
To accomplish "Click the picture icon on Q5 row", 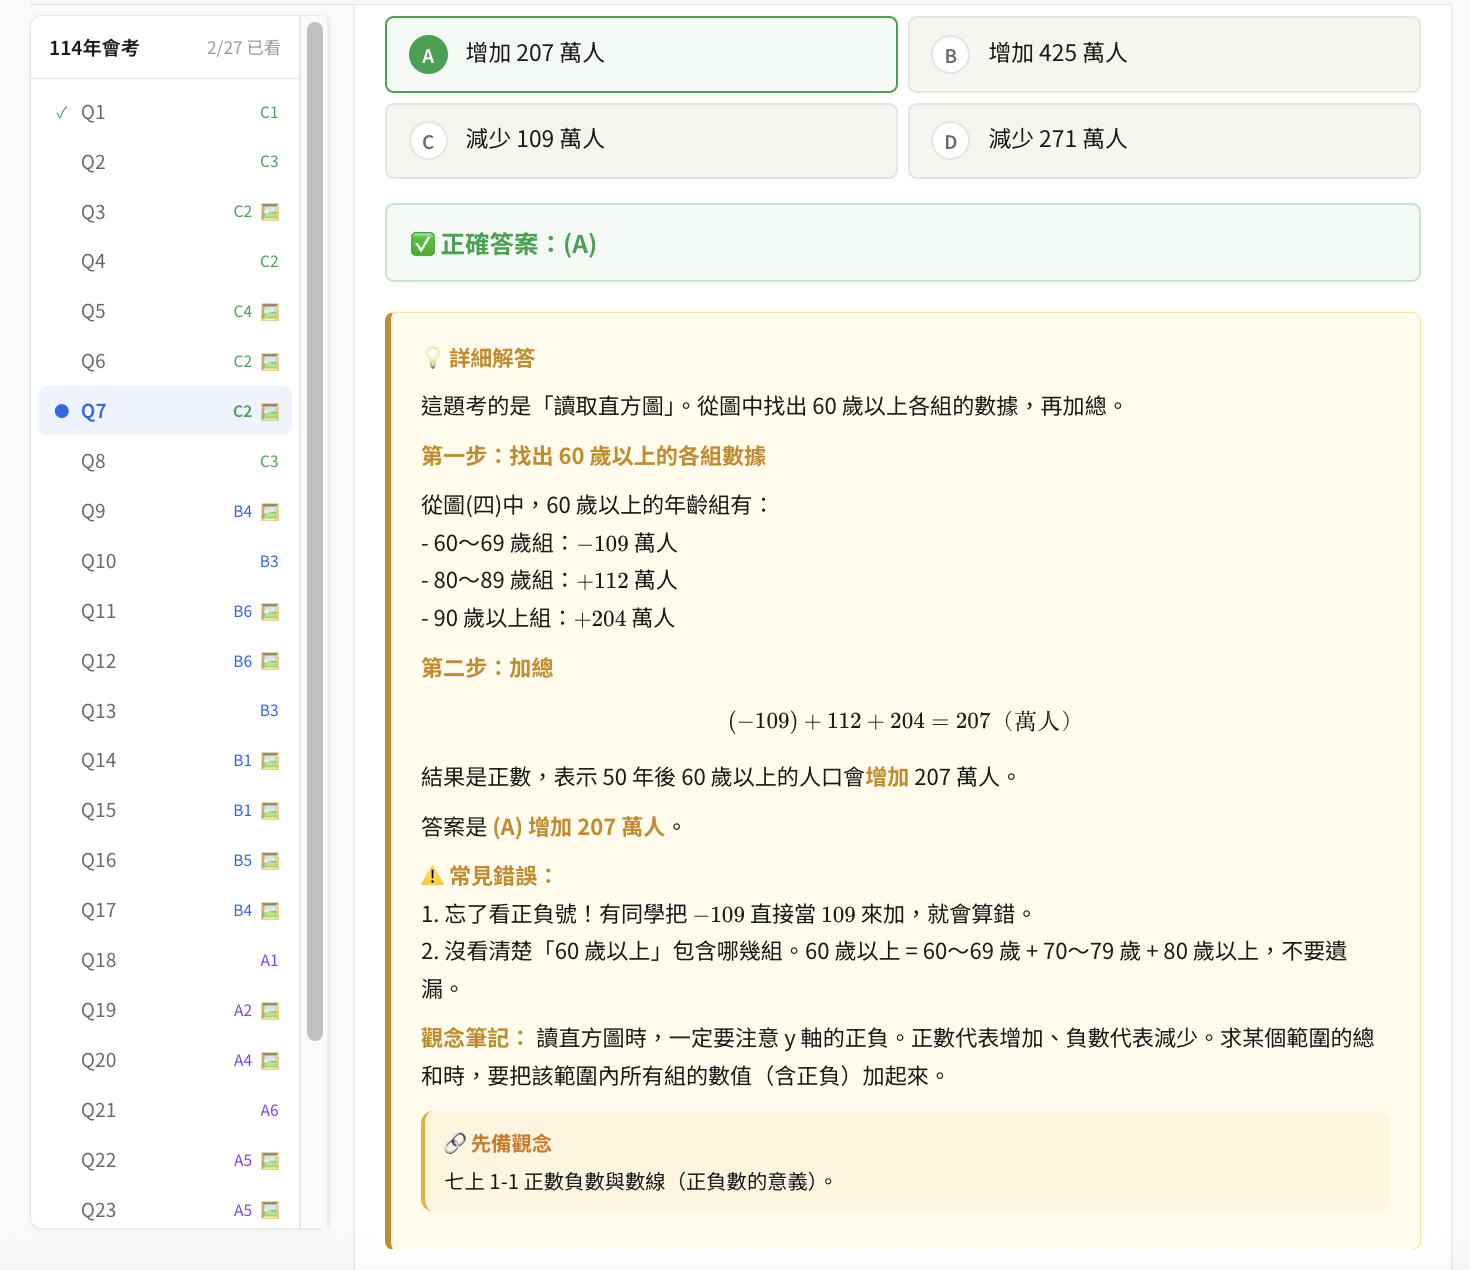I will coord(270,312).
